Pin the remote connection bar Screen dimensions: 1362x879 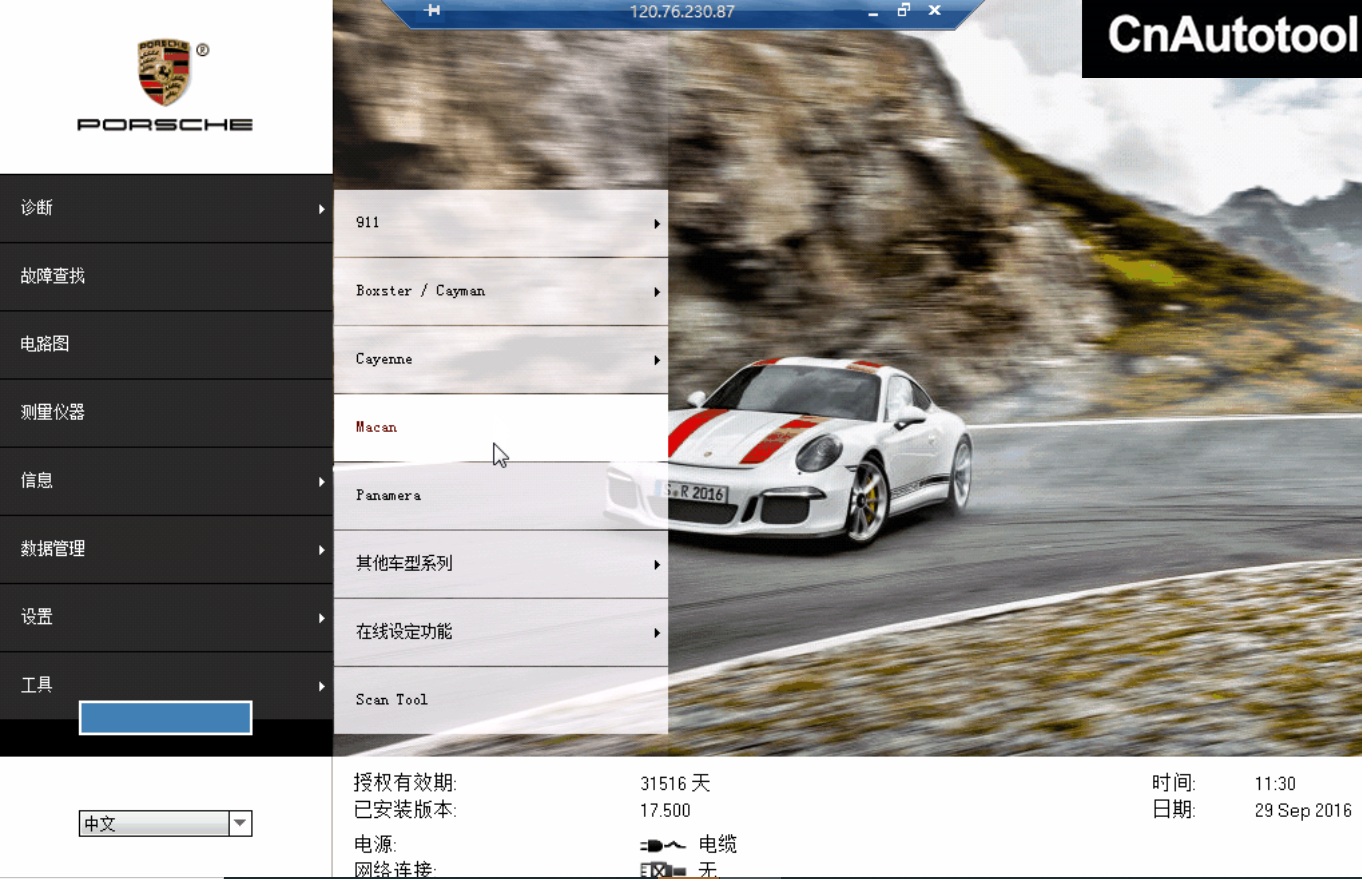tap(432, 11)
